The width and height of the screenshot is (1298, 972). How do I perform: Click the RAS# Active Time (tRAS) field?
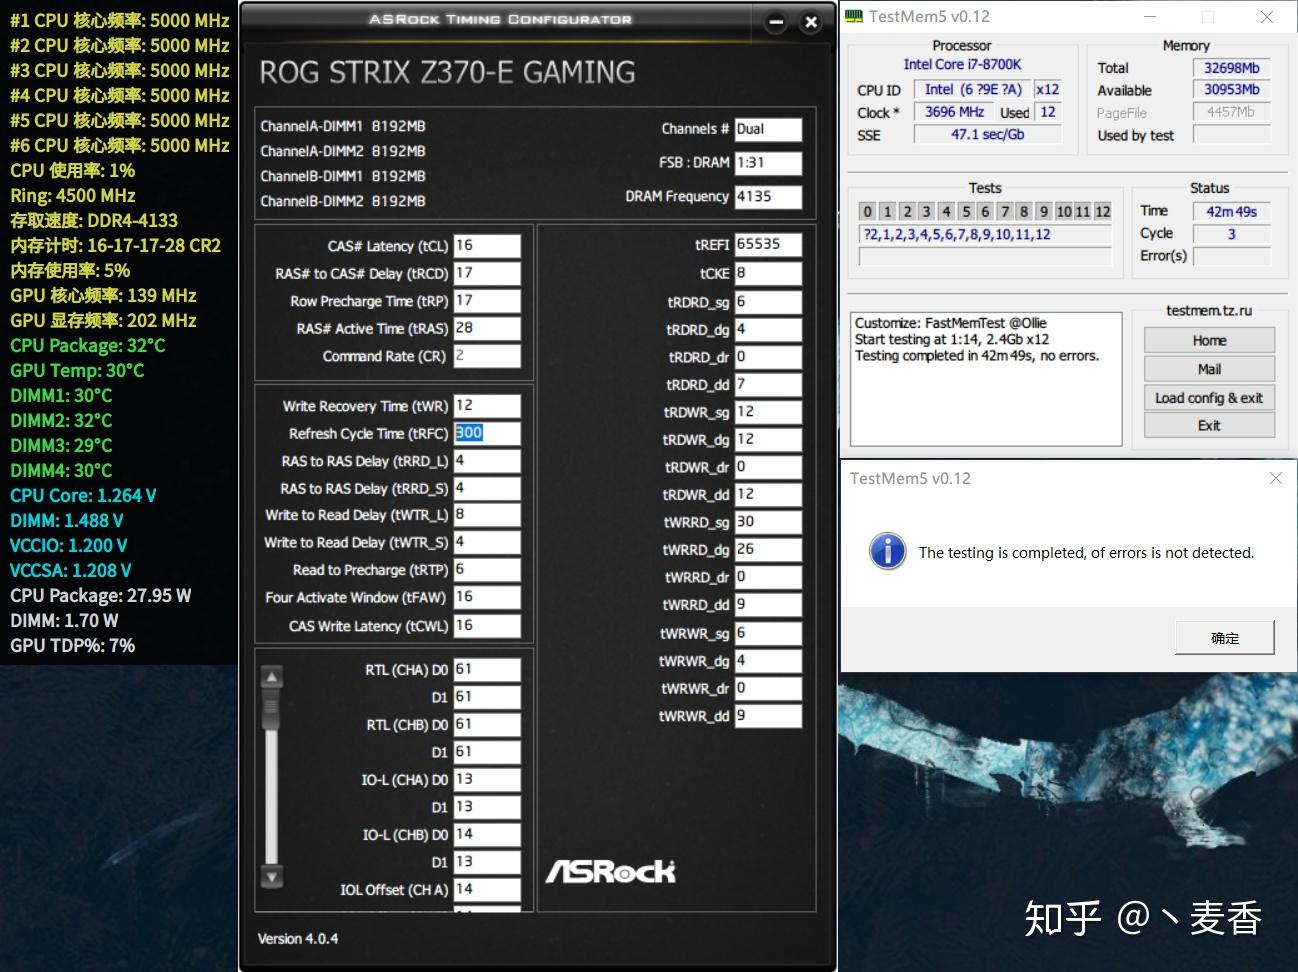[x=487, y=328]
